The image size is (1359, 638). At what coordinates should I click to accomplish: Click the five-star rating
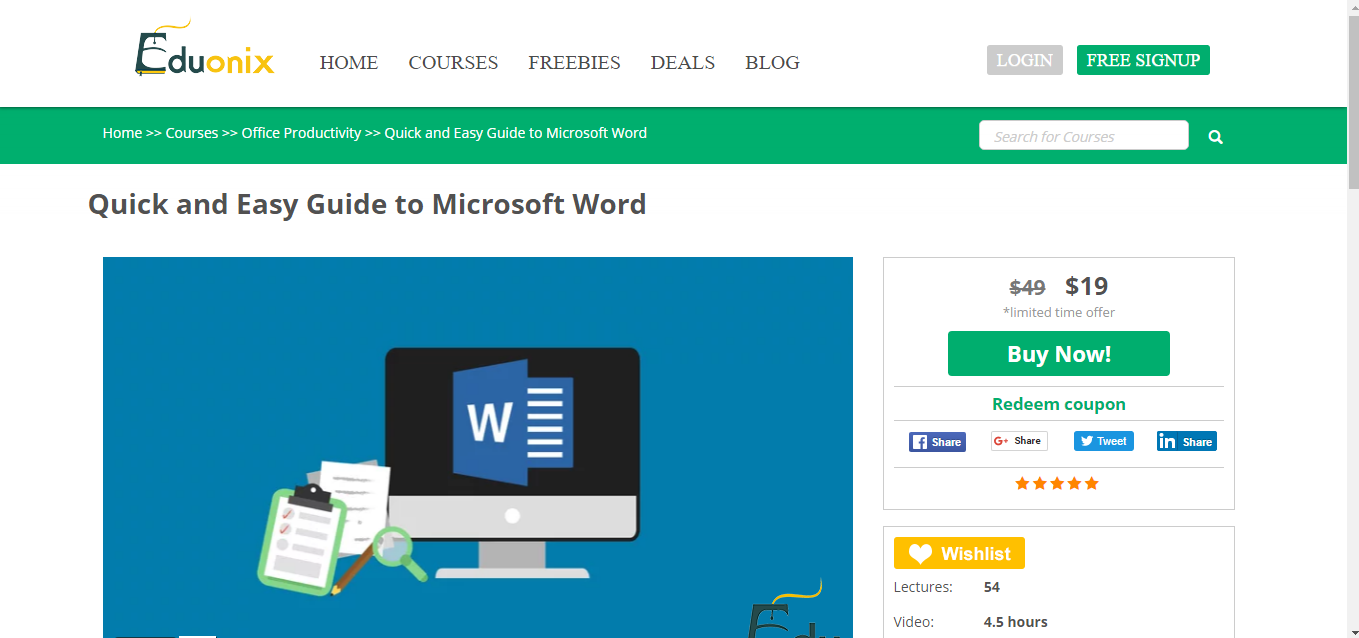click(x=1057, y=484)
